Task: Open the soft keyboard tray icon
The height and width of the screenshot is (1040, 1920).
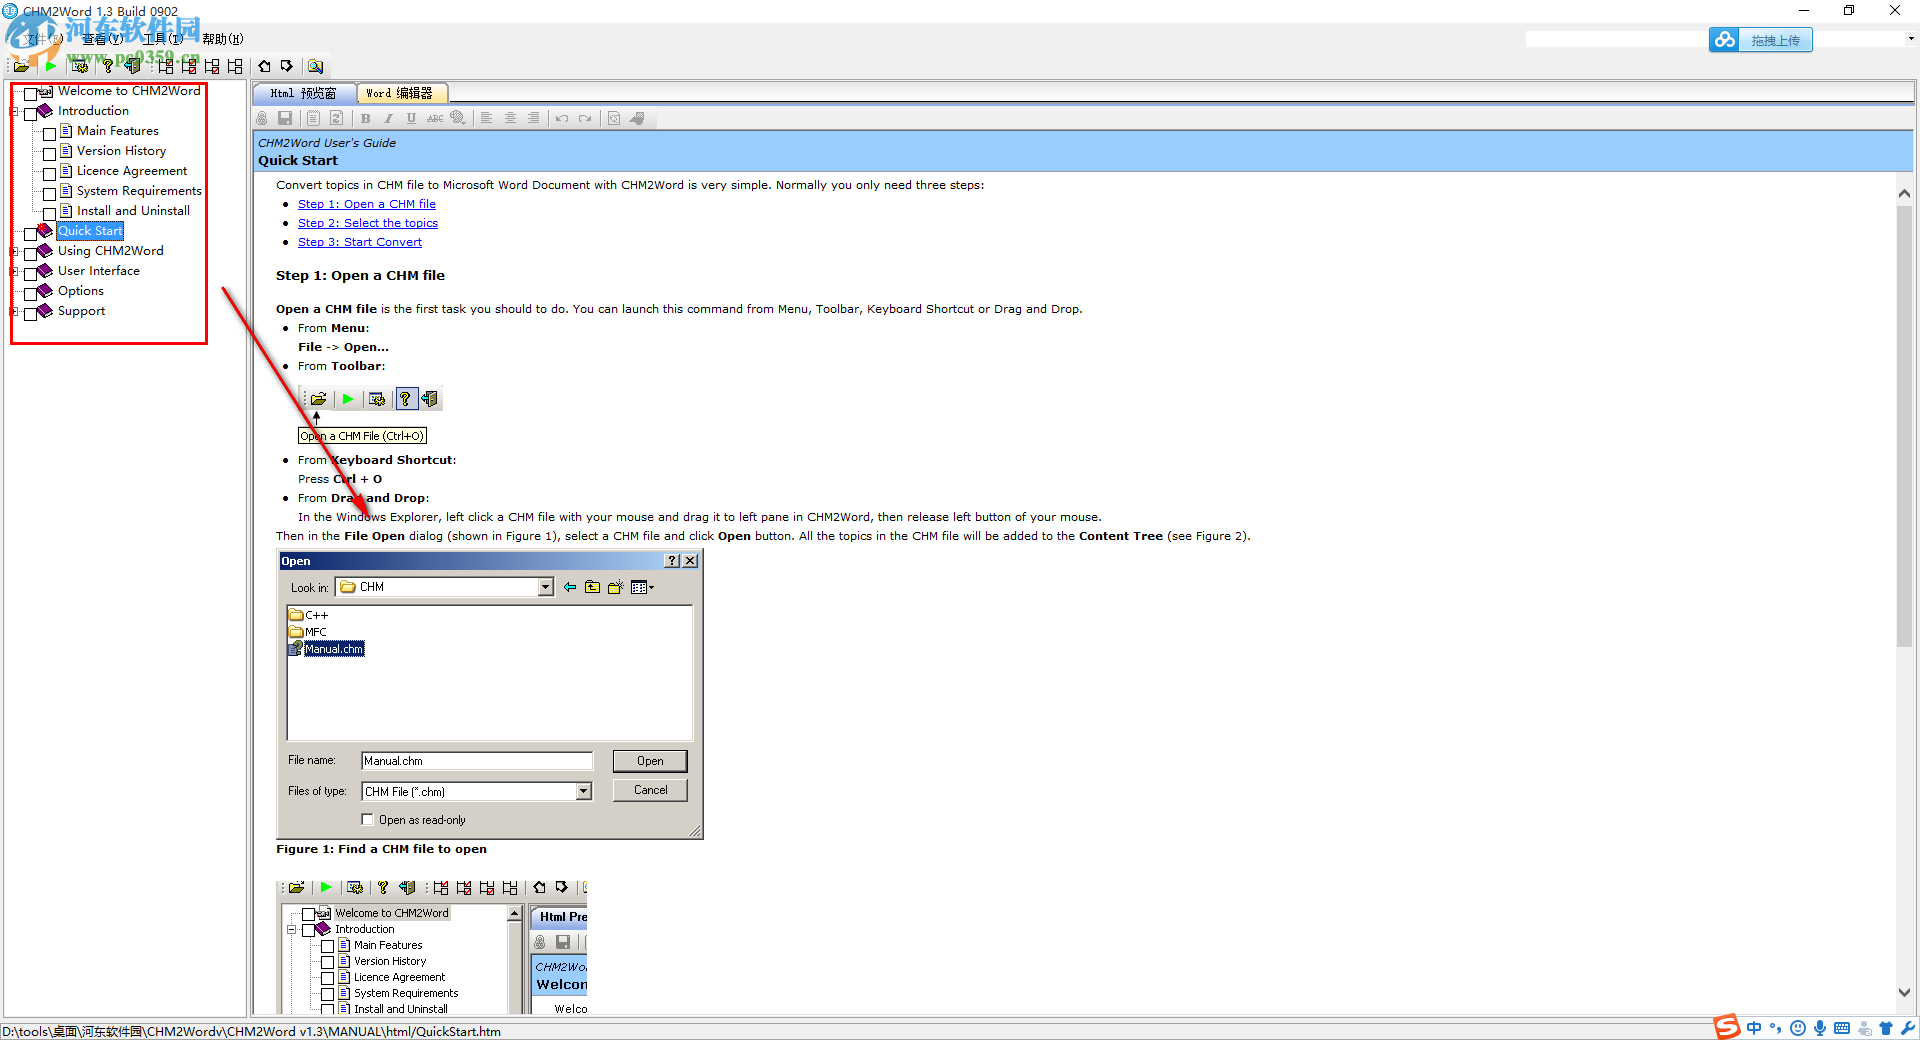Action: point(1842,1028)
